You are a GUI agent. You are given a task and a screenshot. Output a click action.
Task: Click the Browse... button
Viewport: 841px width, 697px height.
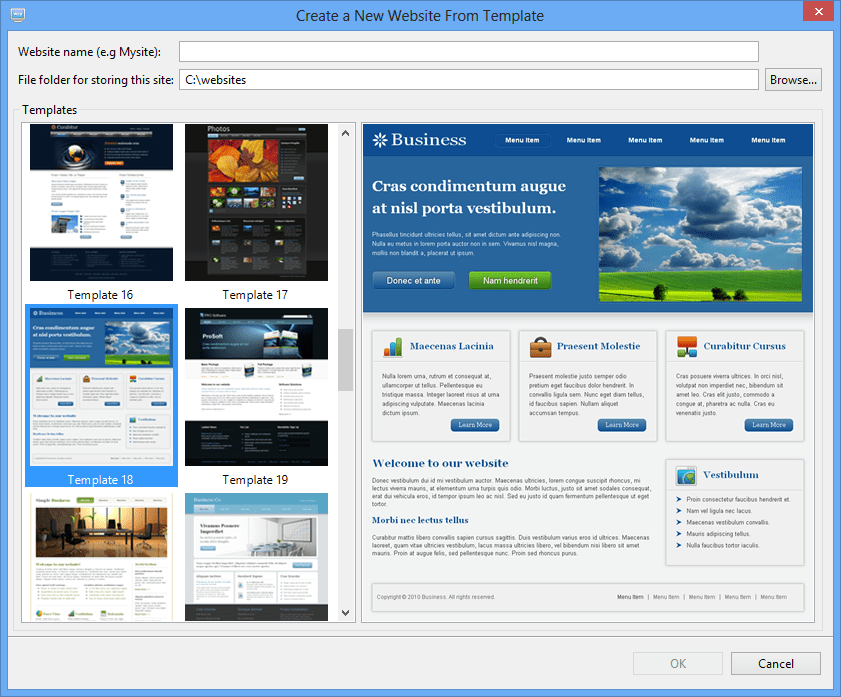click(x=793, y=79)
